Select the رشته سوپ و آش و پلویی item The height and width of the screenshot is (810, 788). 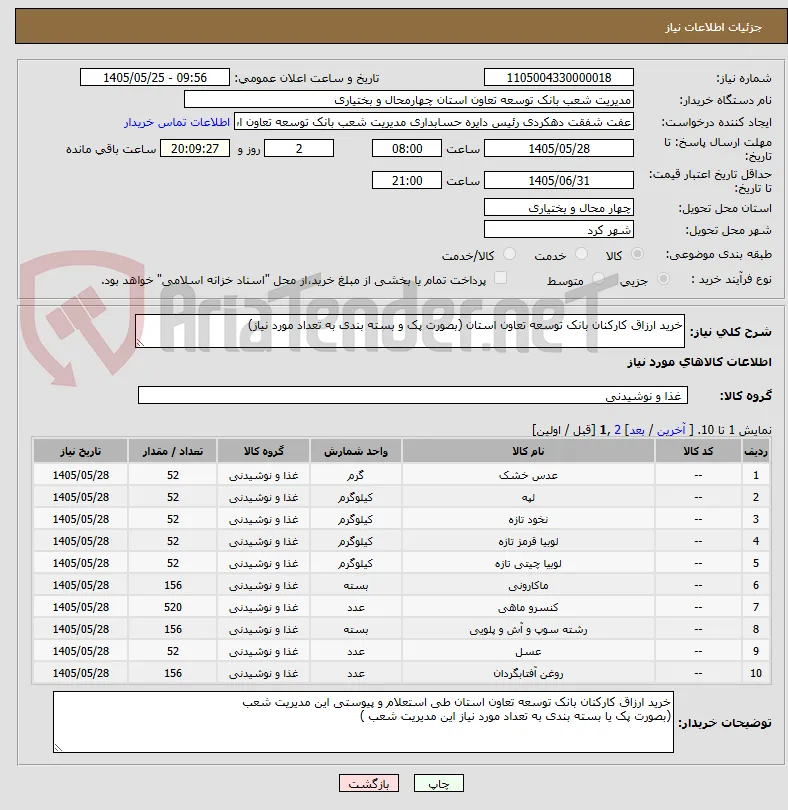click(528, 629)
